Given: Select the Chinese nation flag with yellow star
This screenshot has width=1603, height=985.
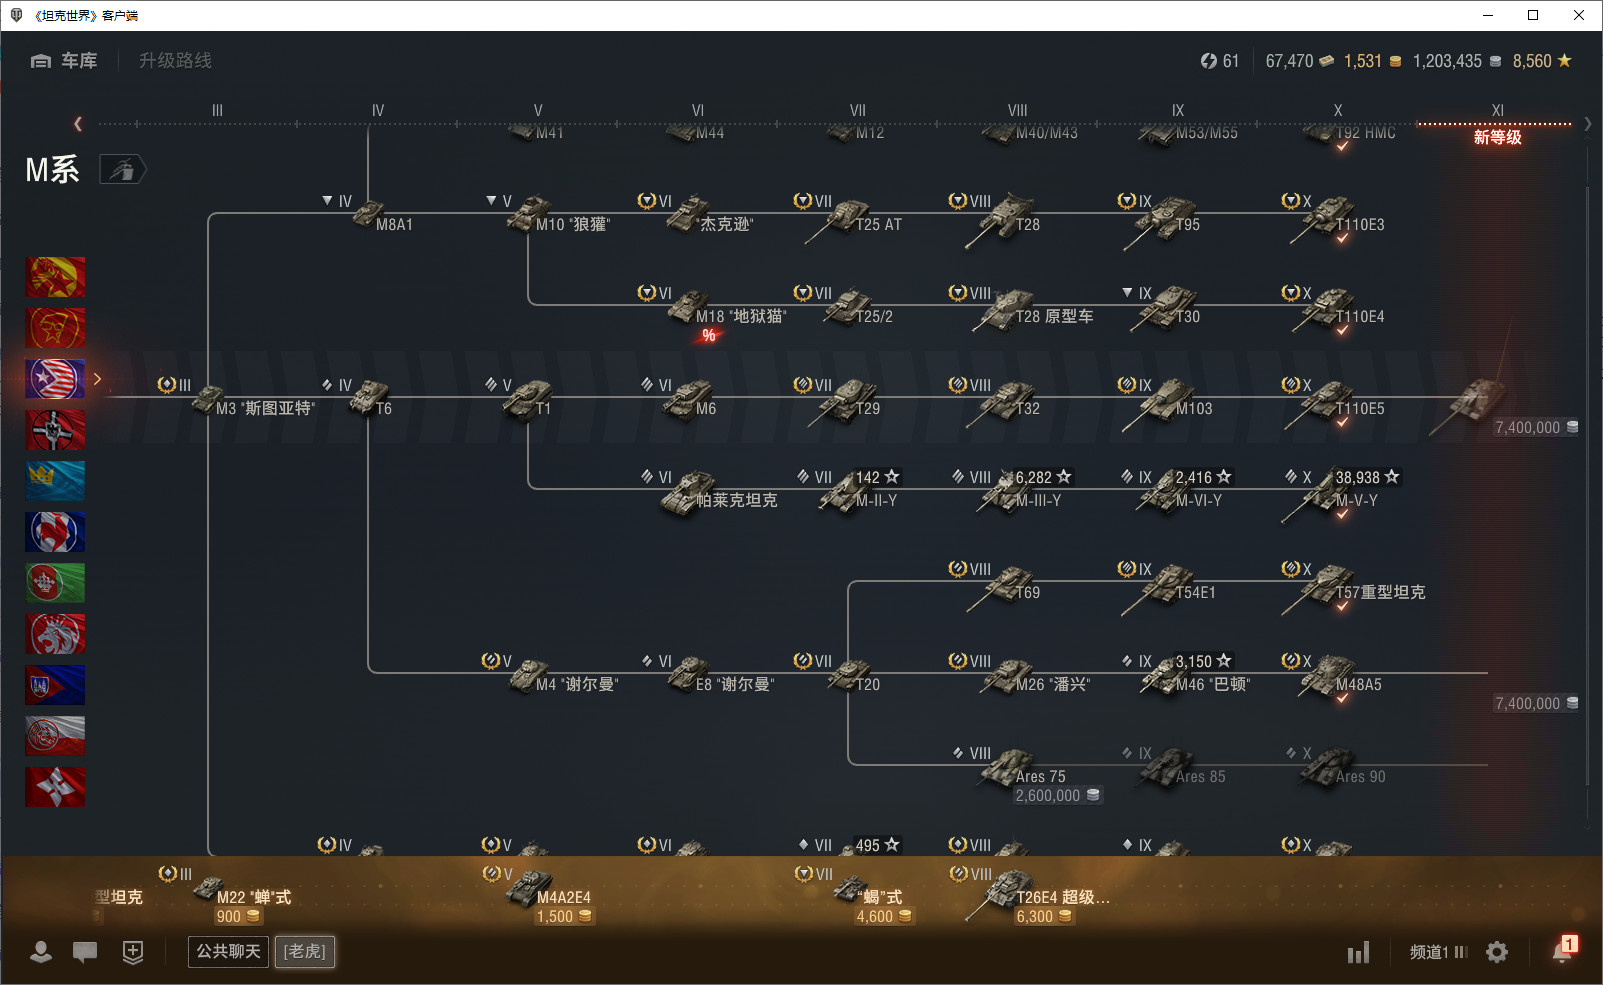Looking at the screenshot, I should tap(55, 328).
